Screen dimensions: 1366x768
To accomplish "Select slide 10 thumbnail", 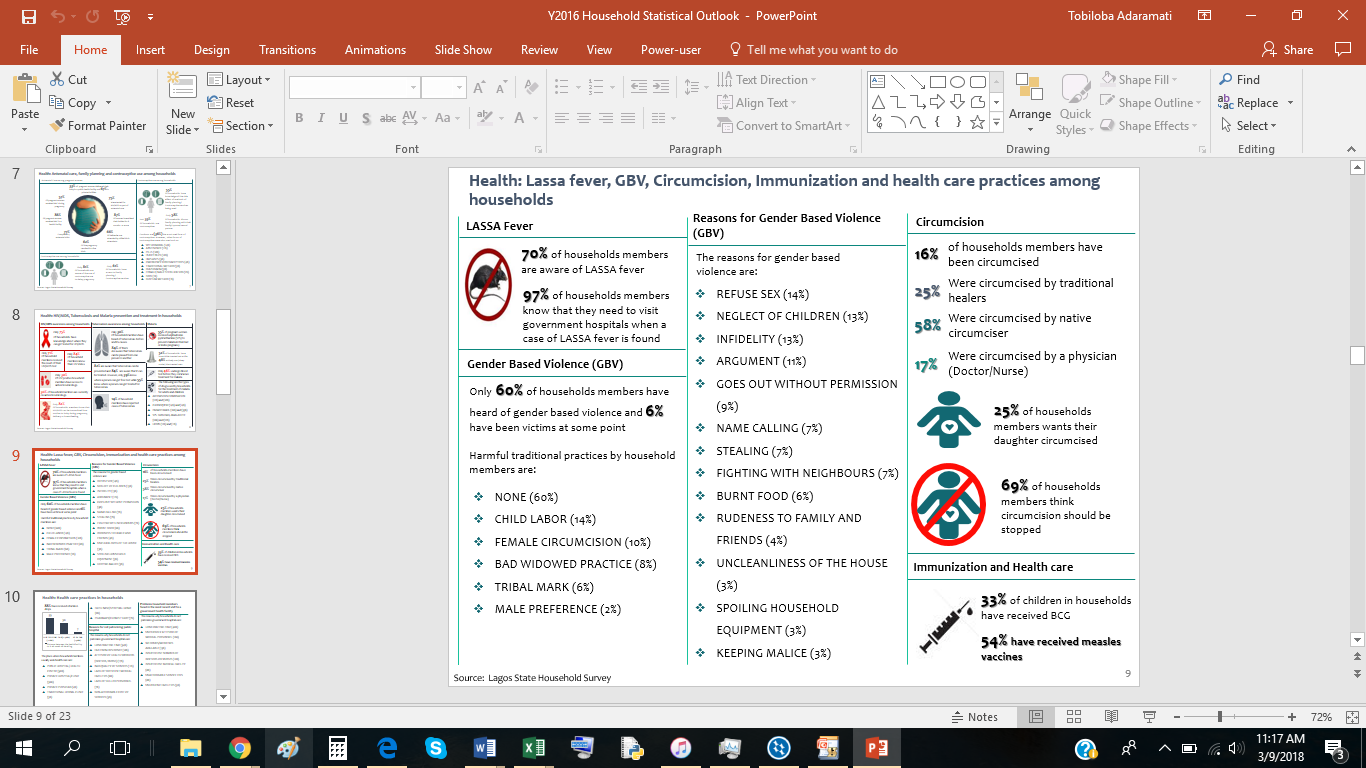I will point(115,647).
